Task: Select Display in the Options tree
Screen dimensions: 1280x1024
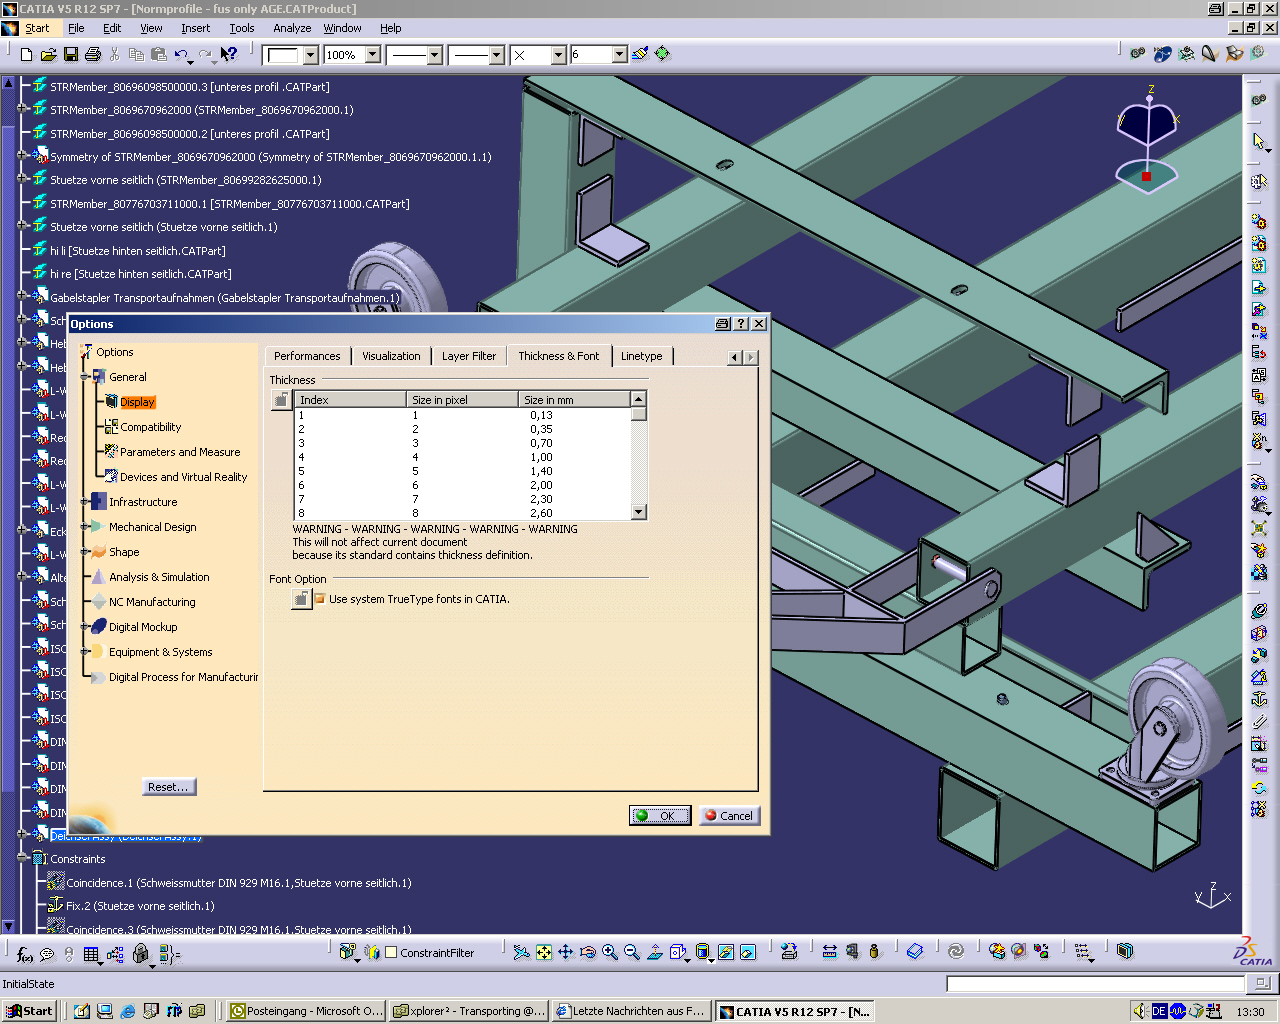Action: pyautogui.click(x=138, y=402)
